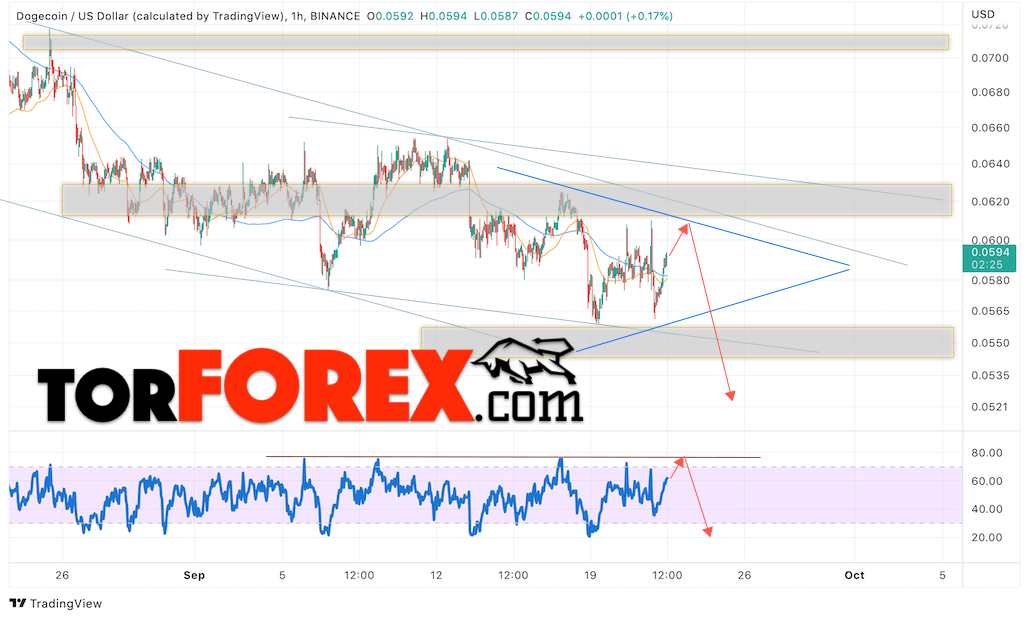1029x619 pixels.
Task: Click the RSI 80.00 scale value
Action: (987, 453)
